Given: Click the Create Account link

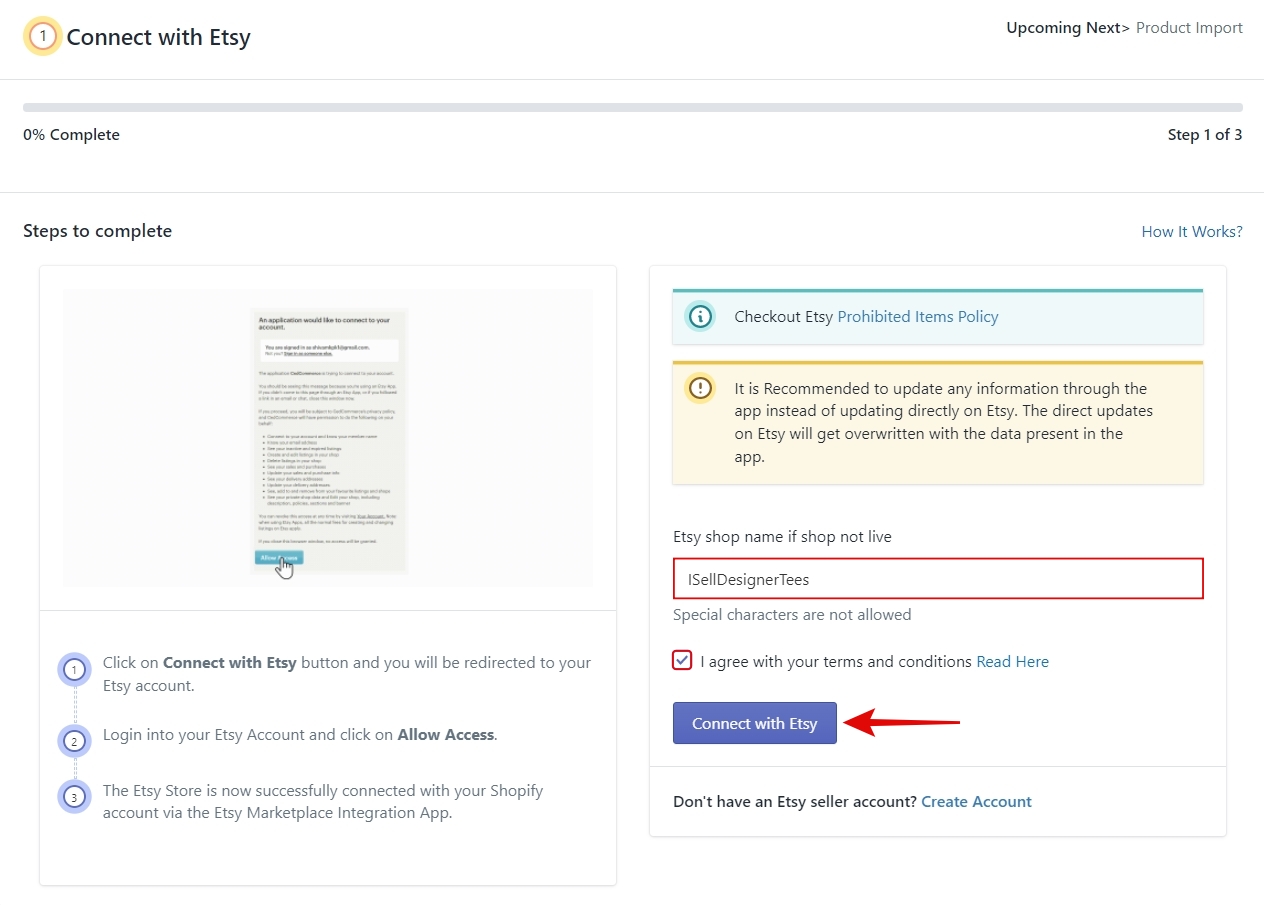Looking at the screenshot, I should tap(976, 802).
